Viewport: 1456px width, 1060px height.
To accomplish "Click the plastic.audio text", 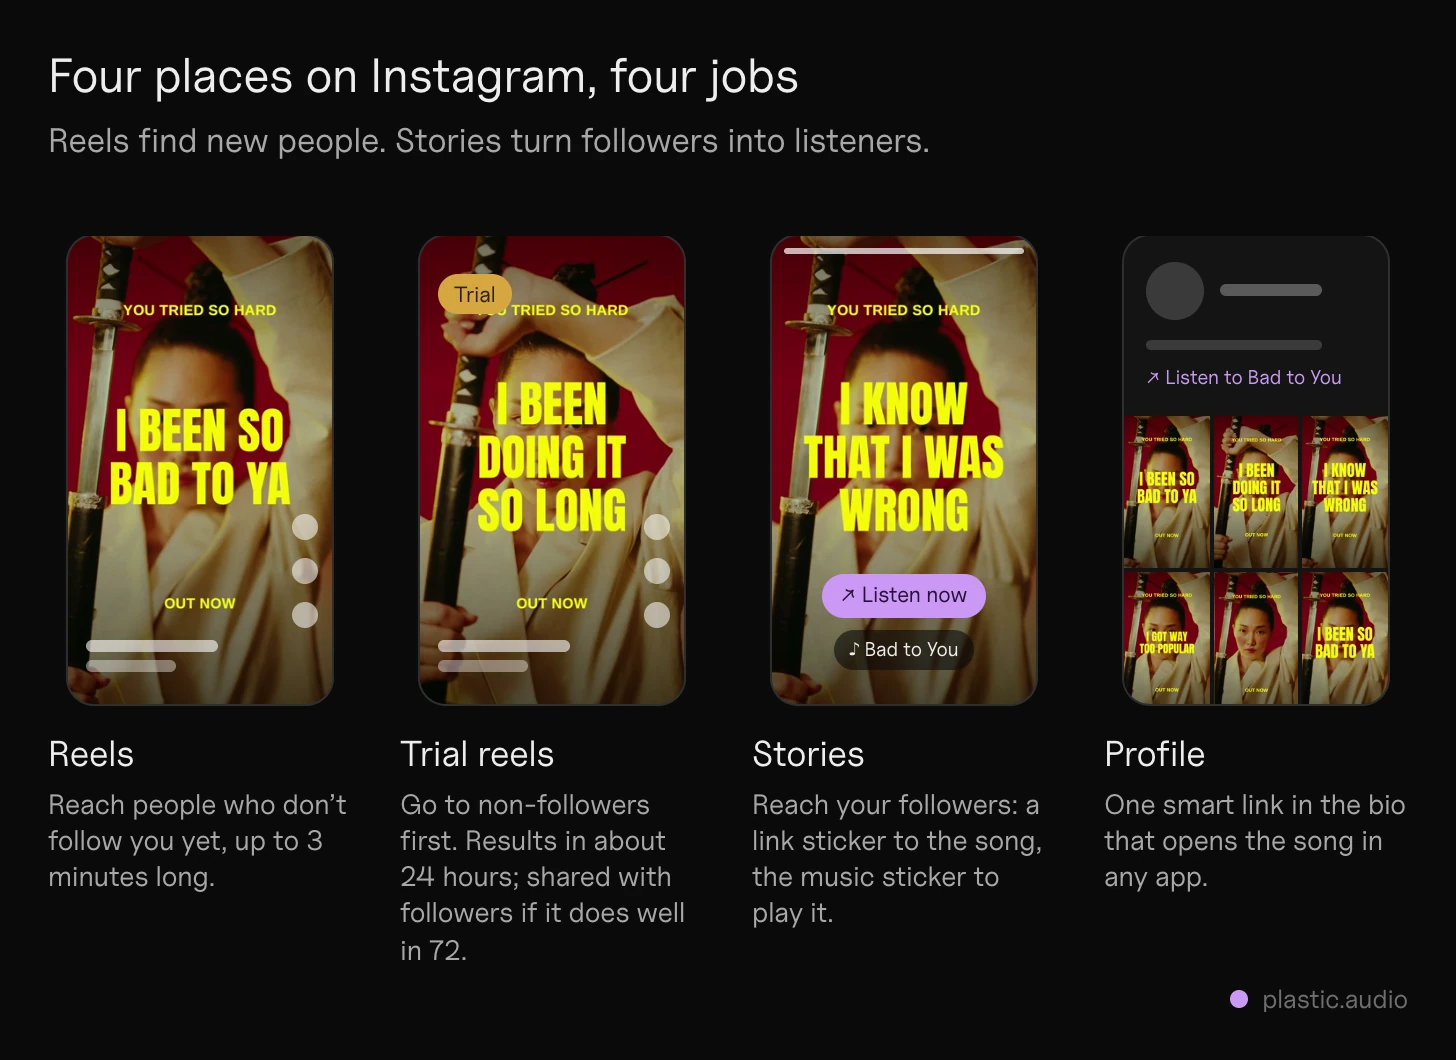I will (1335, 999).
